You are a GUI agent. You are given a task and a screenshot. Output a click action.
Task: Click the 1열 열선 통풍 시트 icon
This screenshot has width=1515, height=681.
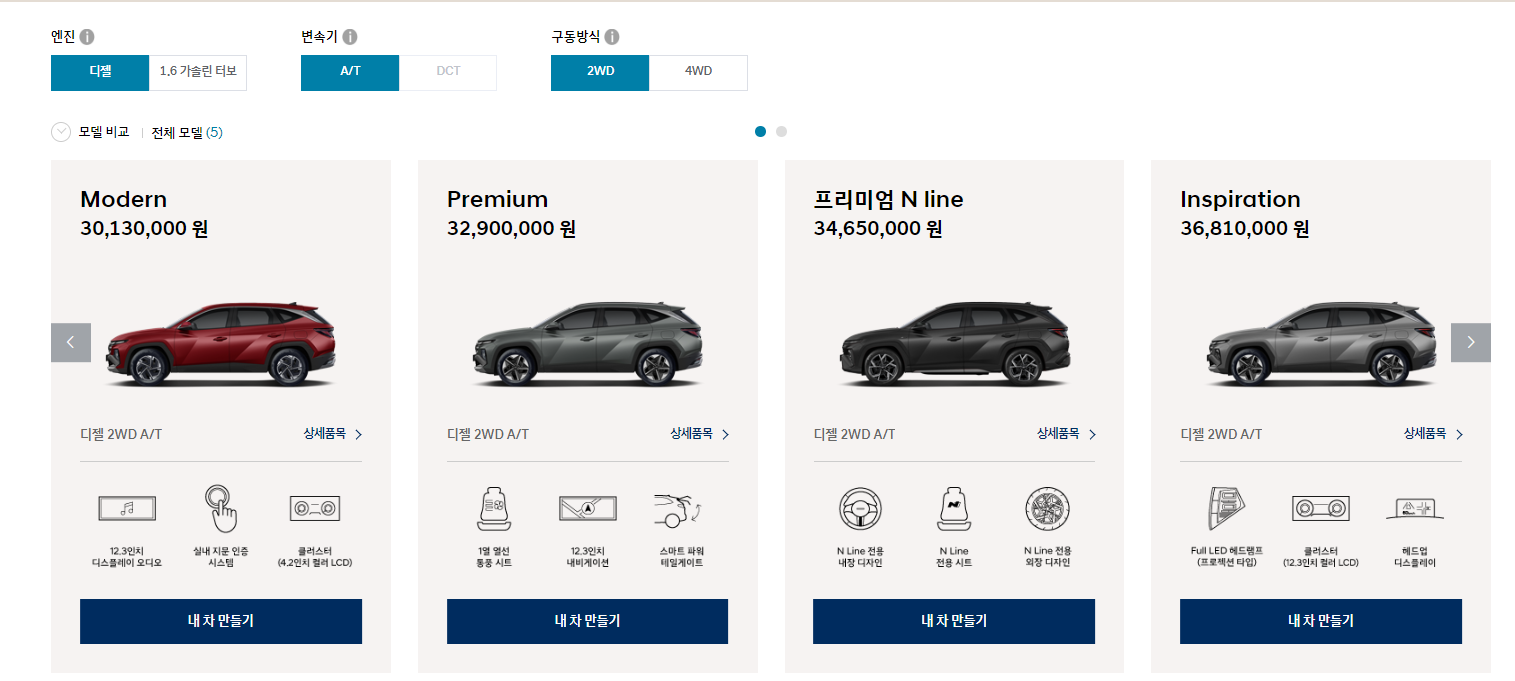click(x=495, y=508)
